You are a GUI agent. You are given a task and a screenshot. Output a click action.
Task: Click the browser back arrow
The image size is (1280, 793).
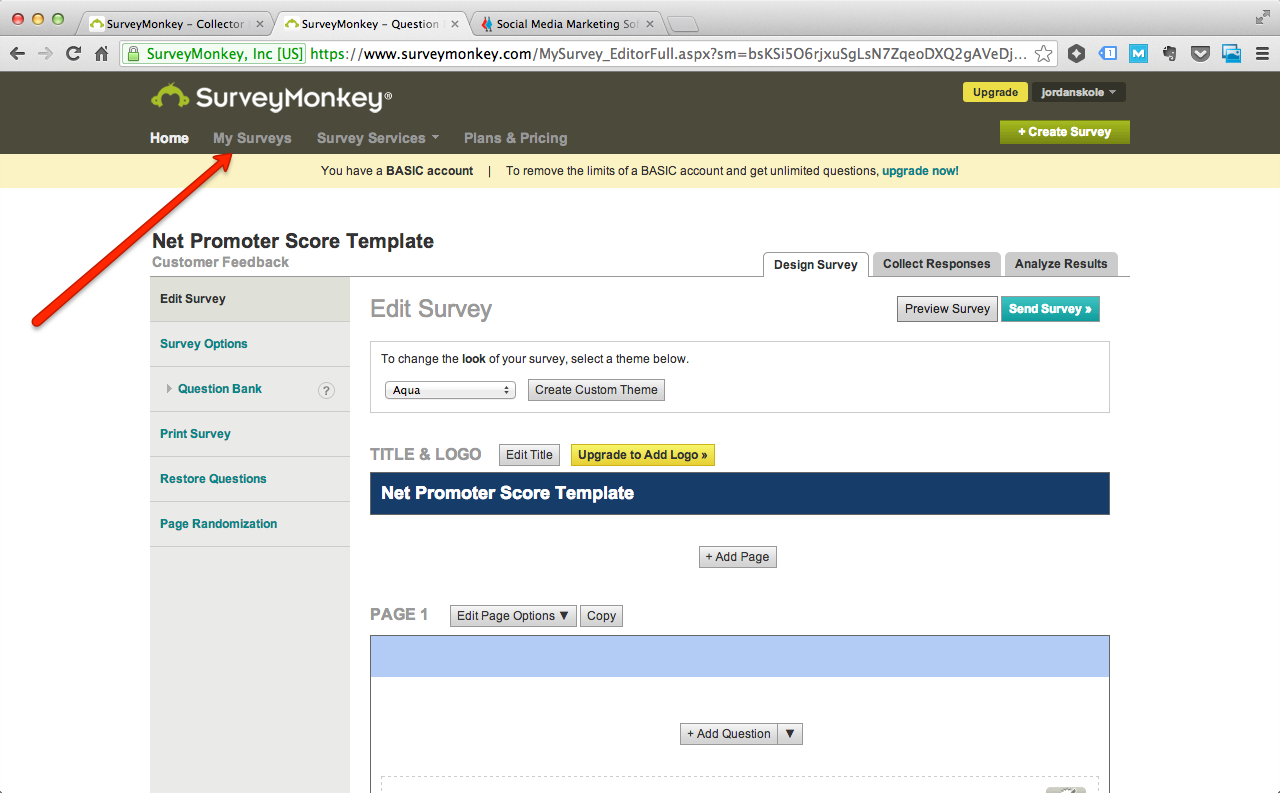[18, 54]
